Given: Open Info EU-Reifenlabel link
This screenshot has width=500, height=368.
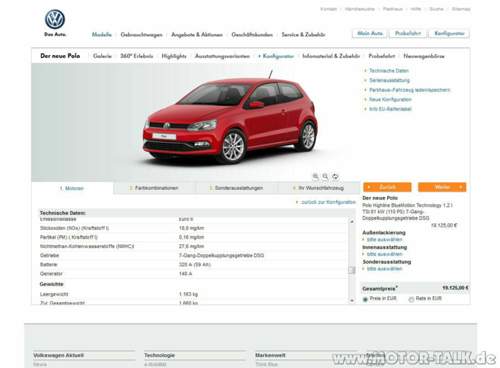Looking at the screenshot, I should tap(390, 109).
